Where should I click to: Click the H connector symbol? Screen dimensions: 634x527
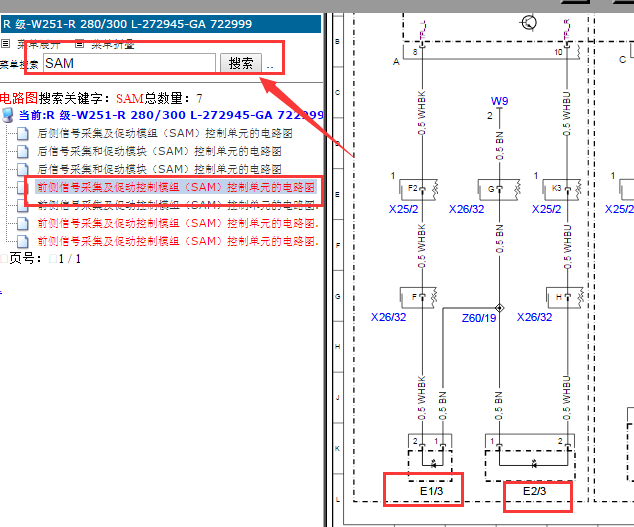click(x=565, y=297)
